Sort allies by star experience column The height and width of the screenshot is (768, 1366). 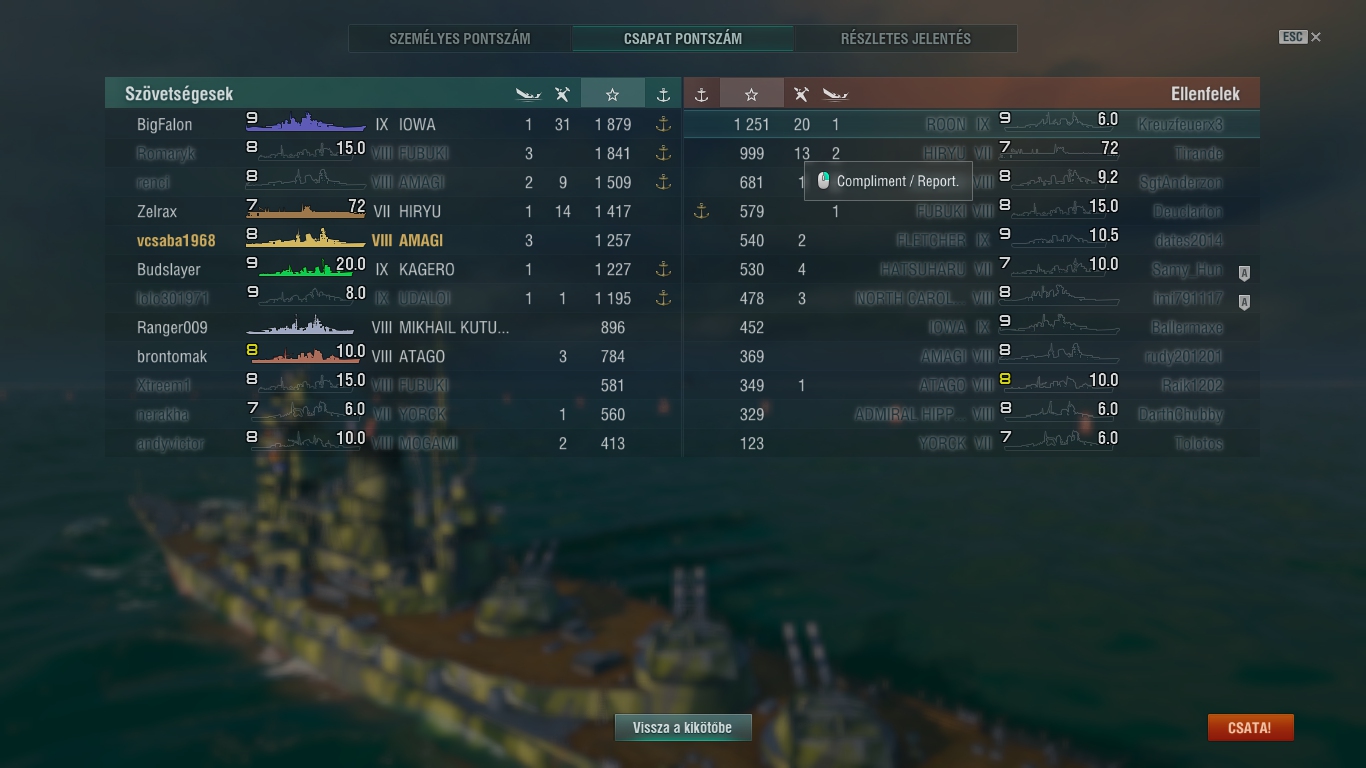click(x=612, y=94)
